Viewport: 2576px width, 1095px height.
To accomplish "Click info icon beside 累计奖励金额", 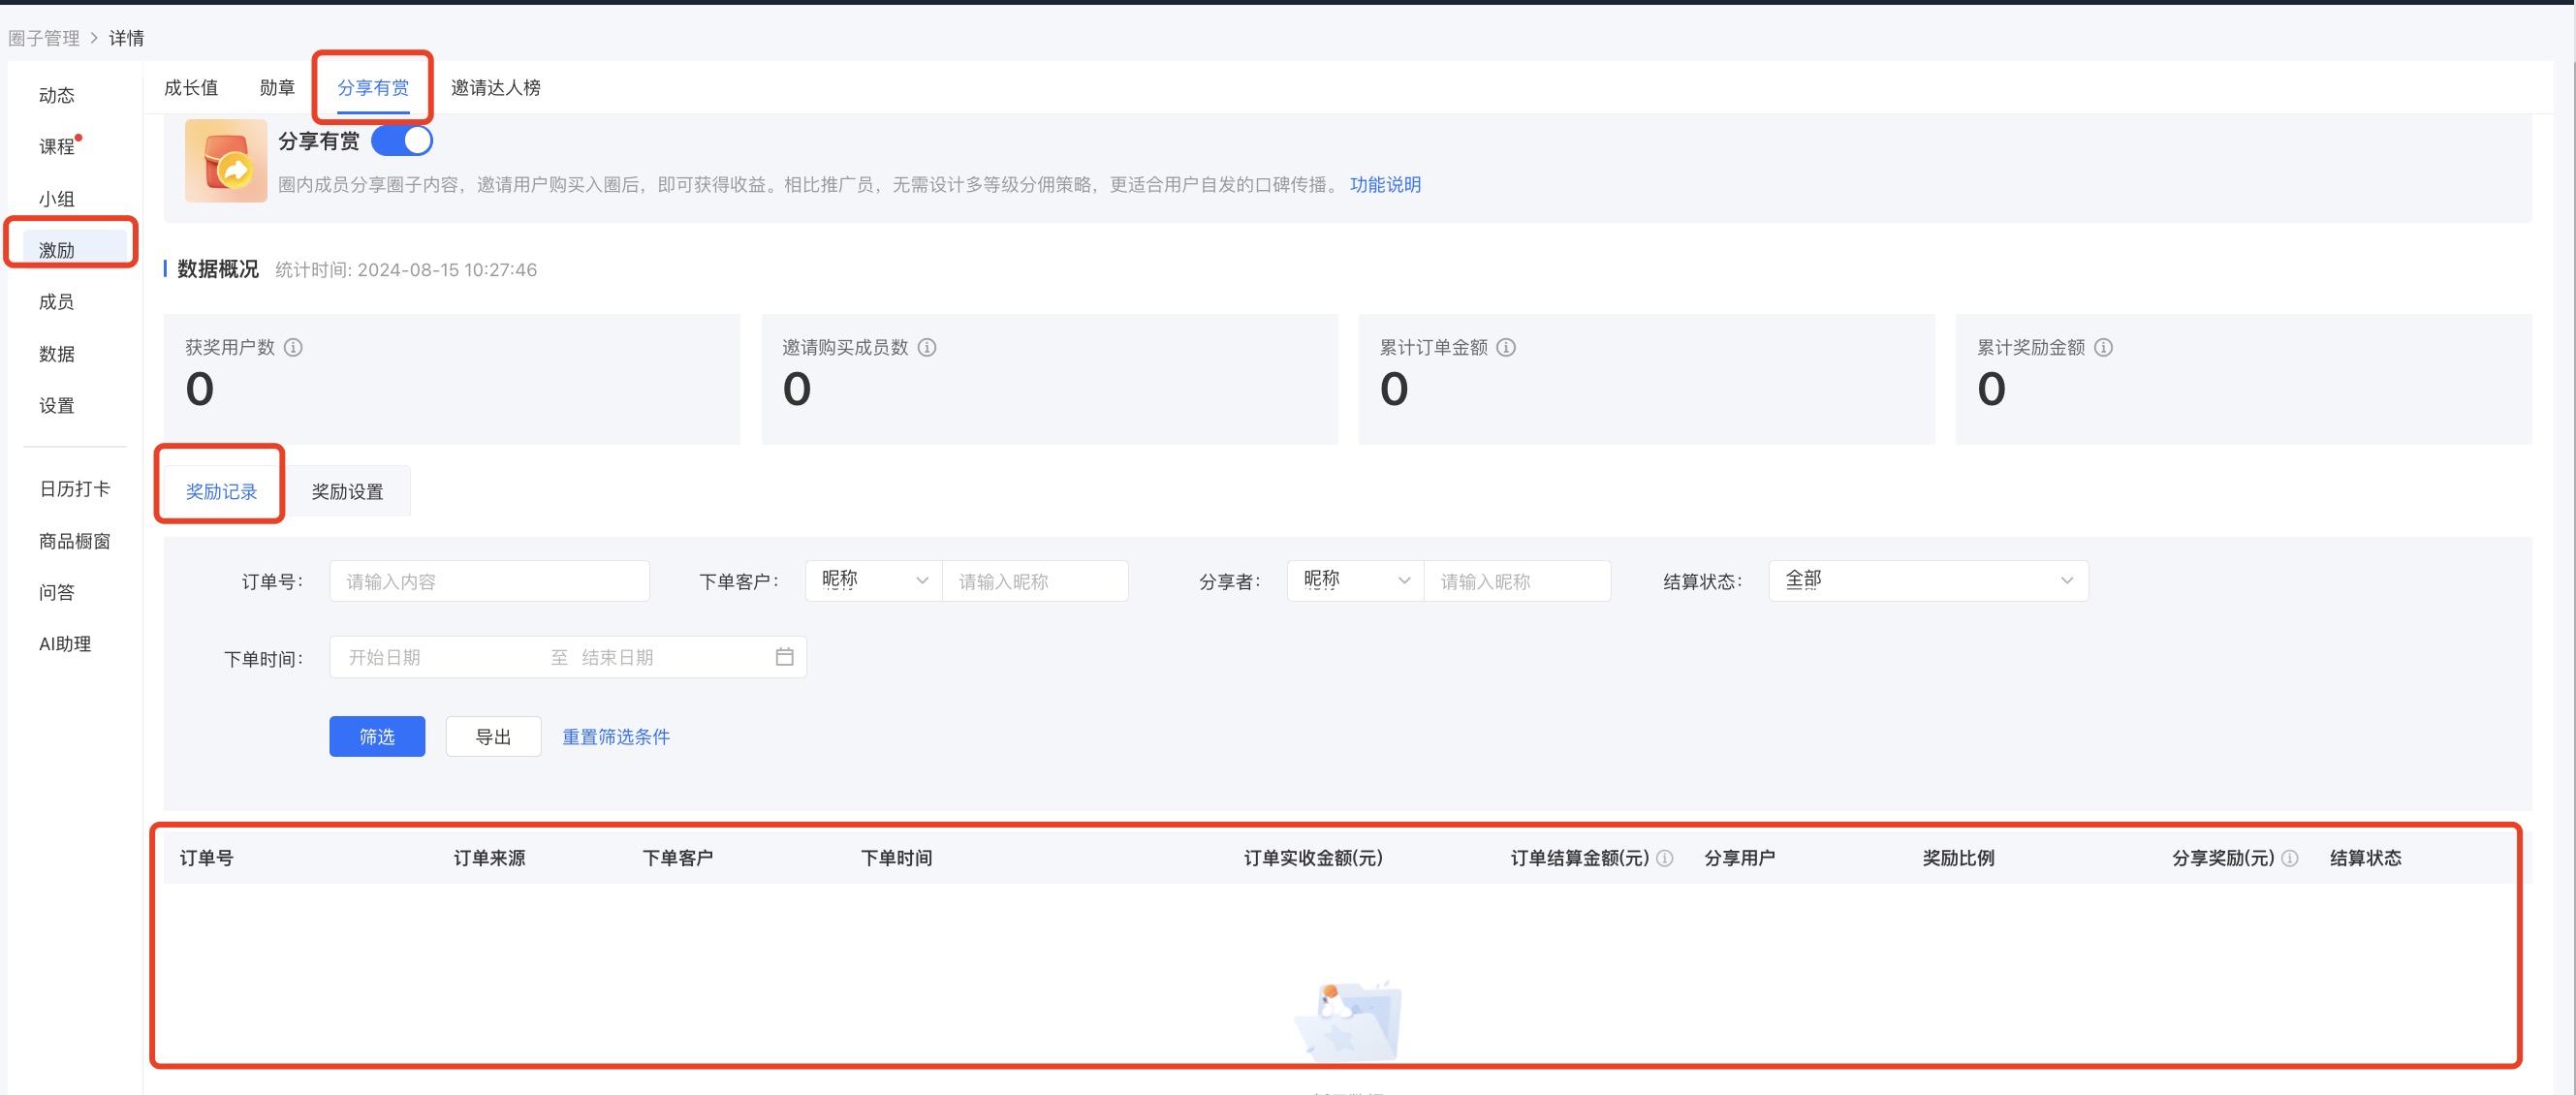I will [2103, 347].
